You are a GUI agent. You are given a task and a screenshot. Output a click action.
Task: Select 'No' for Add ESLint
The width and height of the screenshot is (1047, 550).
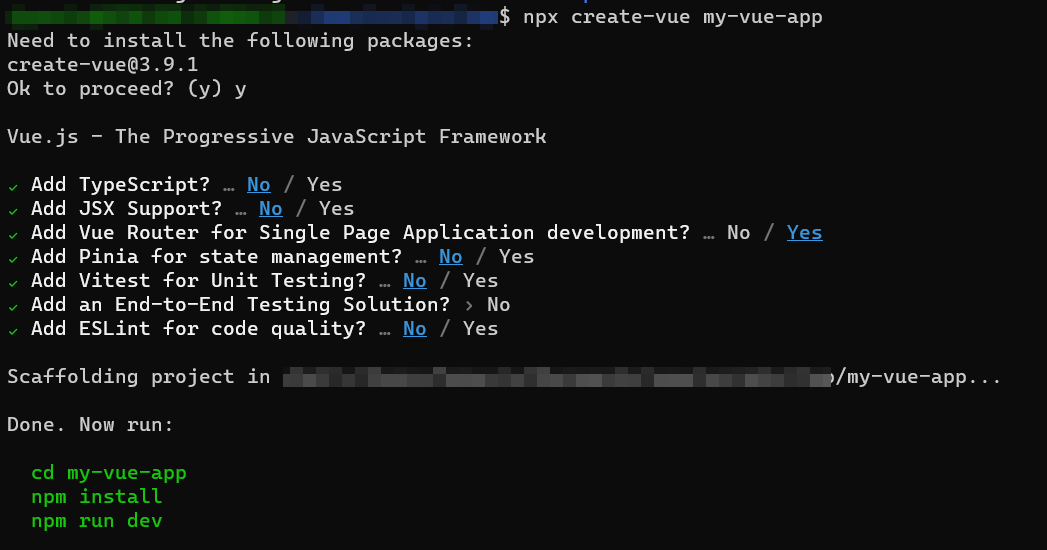click(415, 329)
